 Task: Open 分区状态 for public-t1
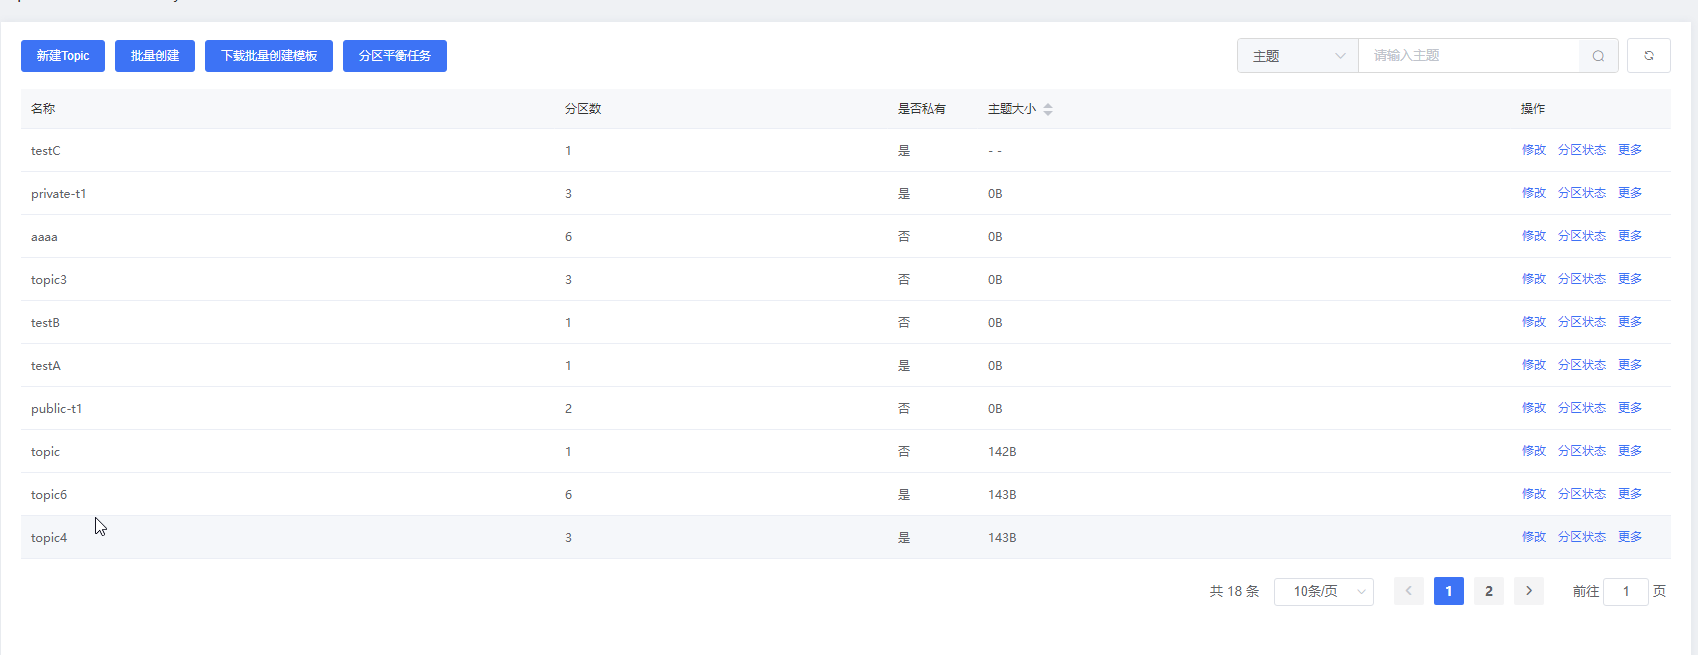click(1582, 408)
